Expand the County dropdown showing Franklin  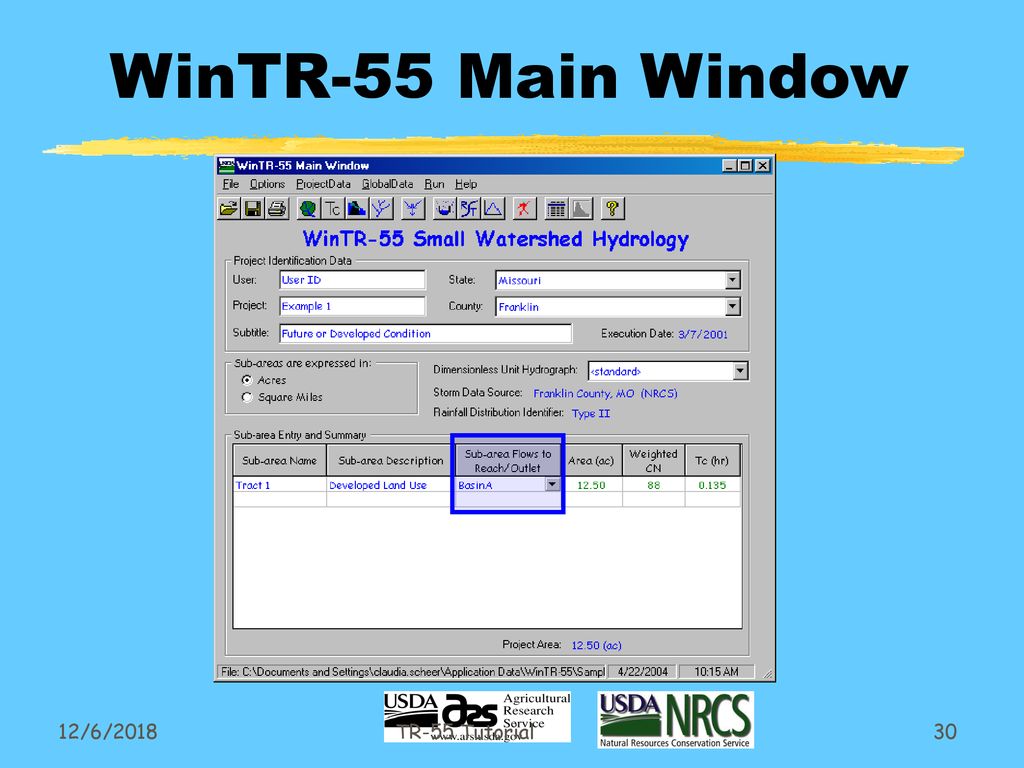(x=733, y=306)
